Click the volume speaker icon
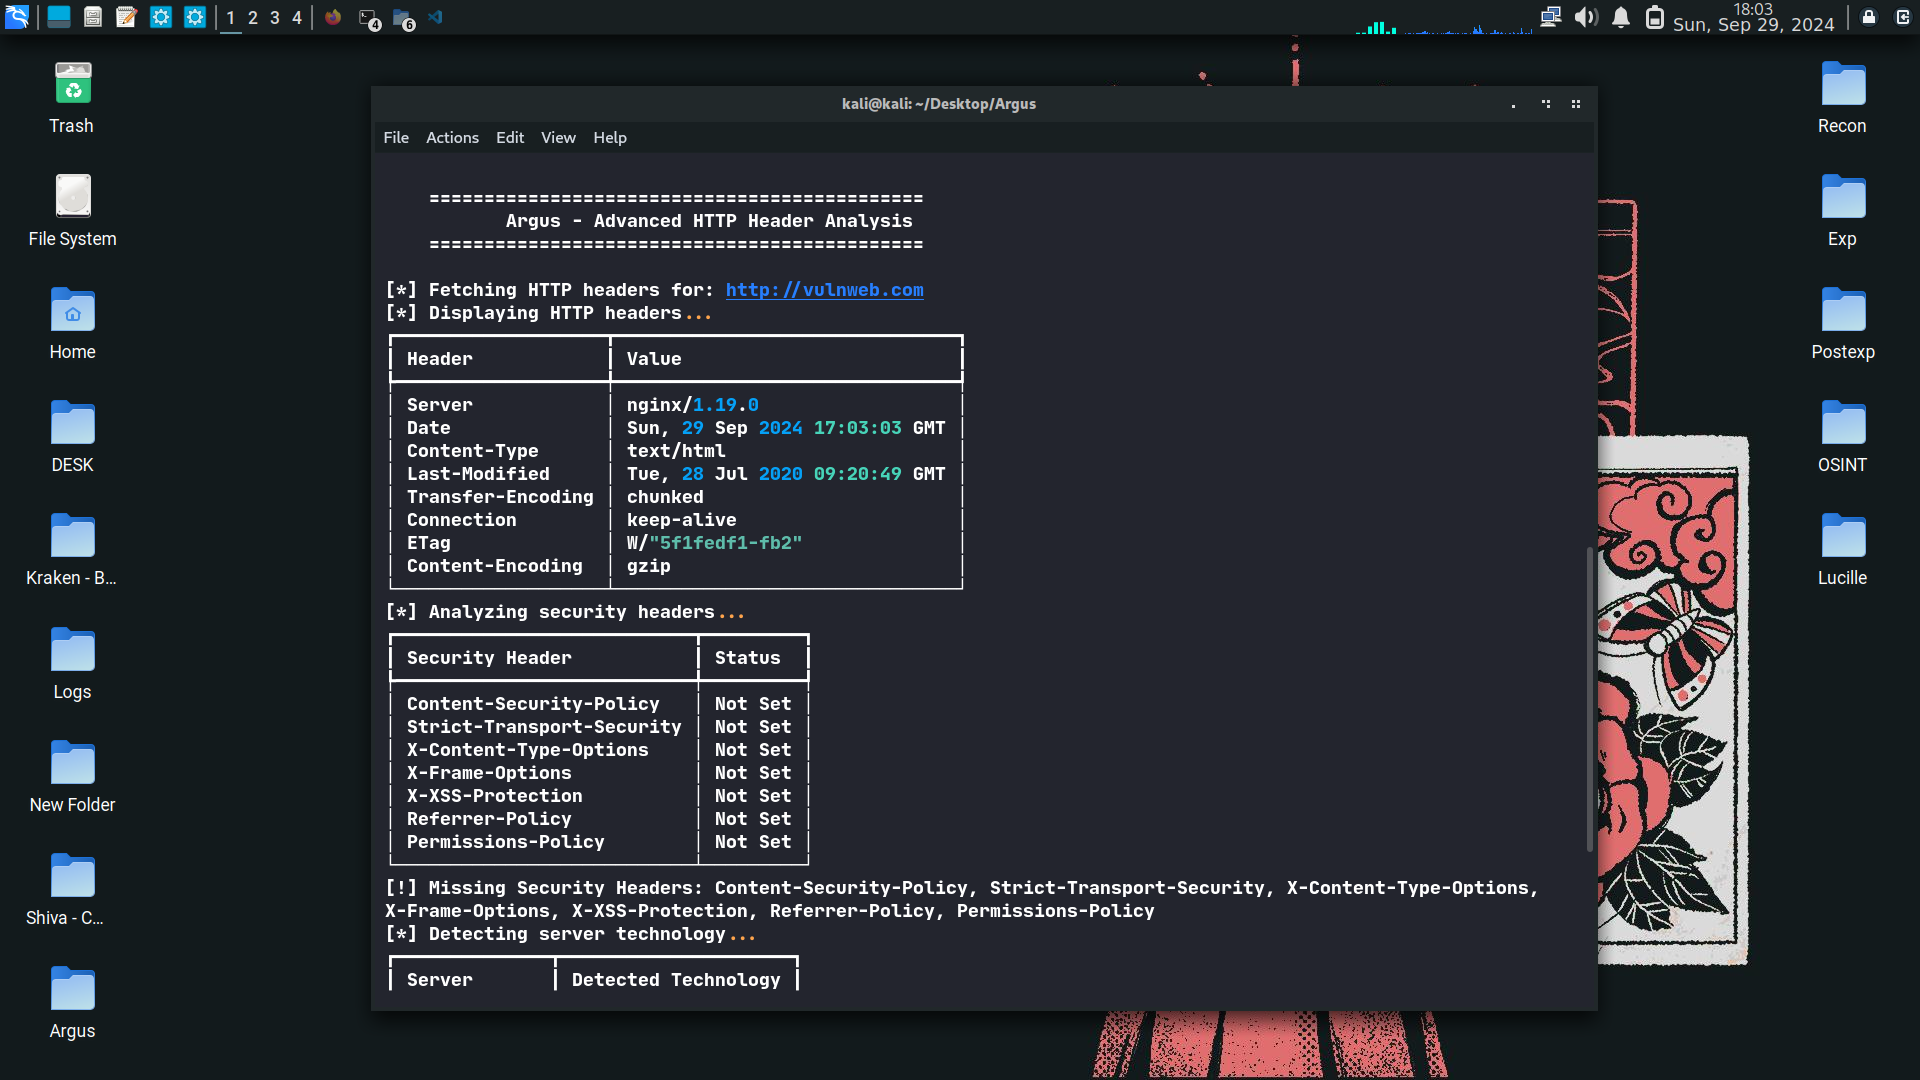 click(x=1586, y=17)
